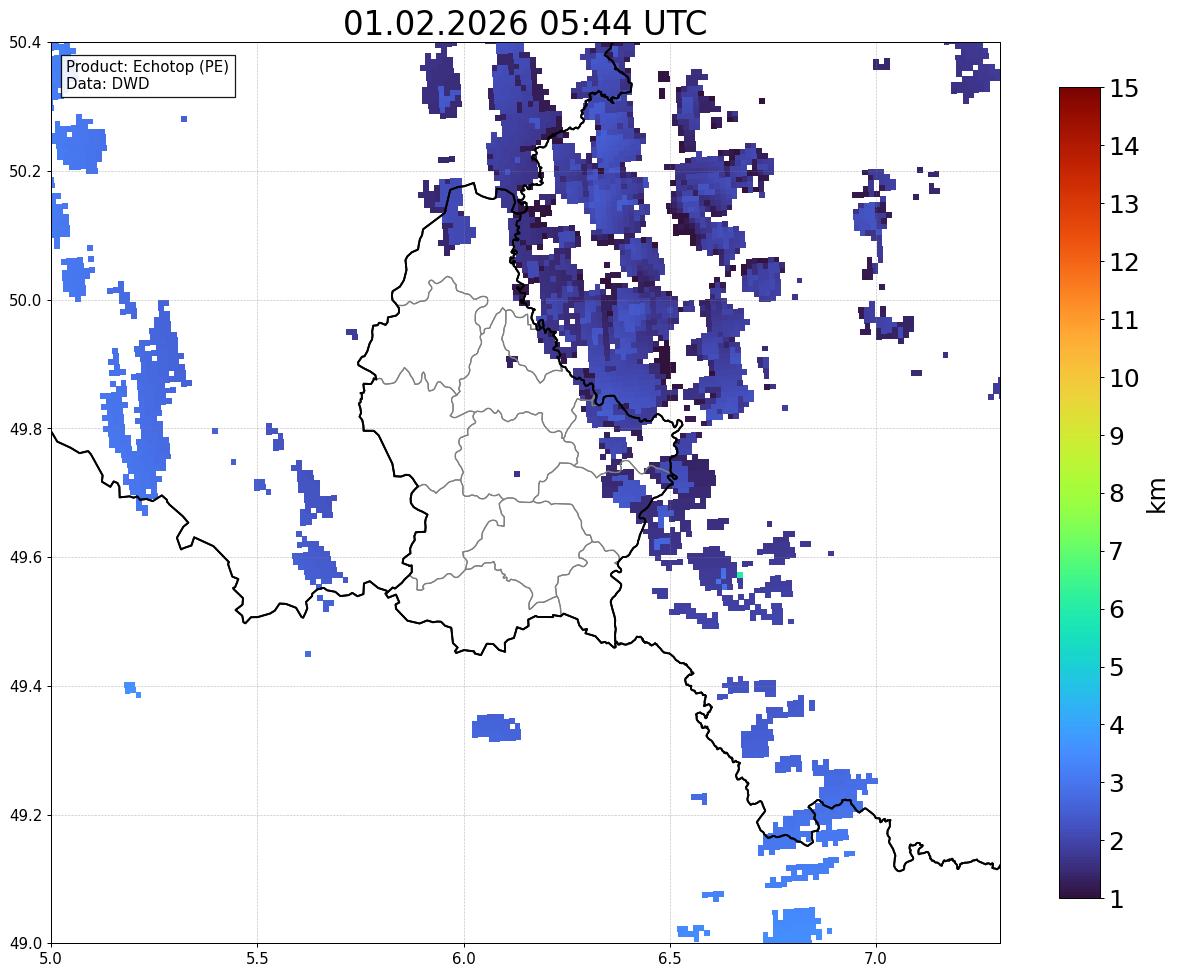Click colorbar tick label 12
Viewport: 1178px width, 976px height.
pyautogui.click(x=1124, y=262)
